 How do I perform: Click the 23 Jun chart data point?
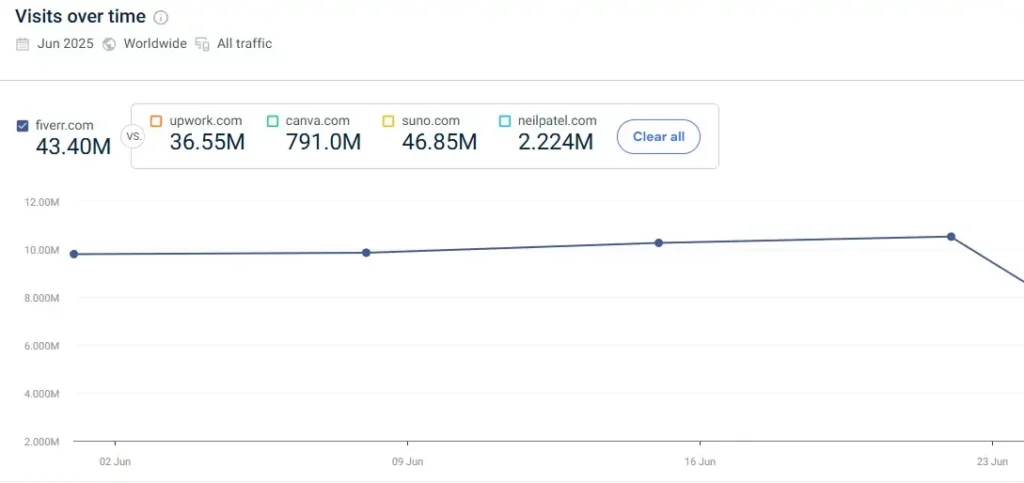tap(951, 236)
